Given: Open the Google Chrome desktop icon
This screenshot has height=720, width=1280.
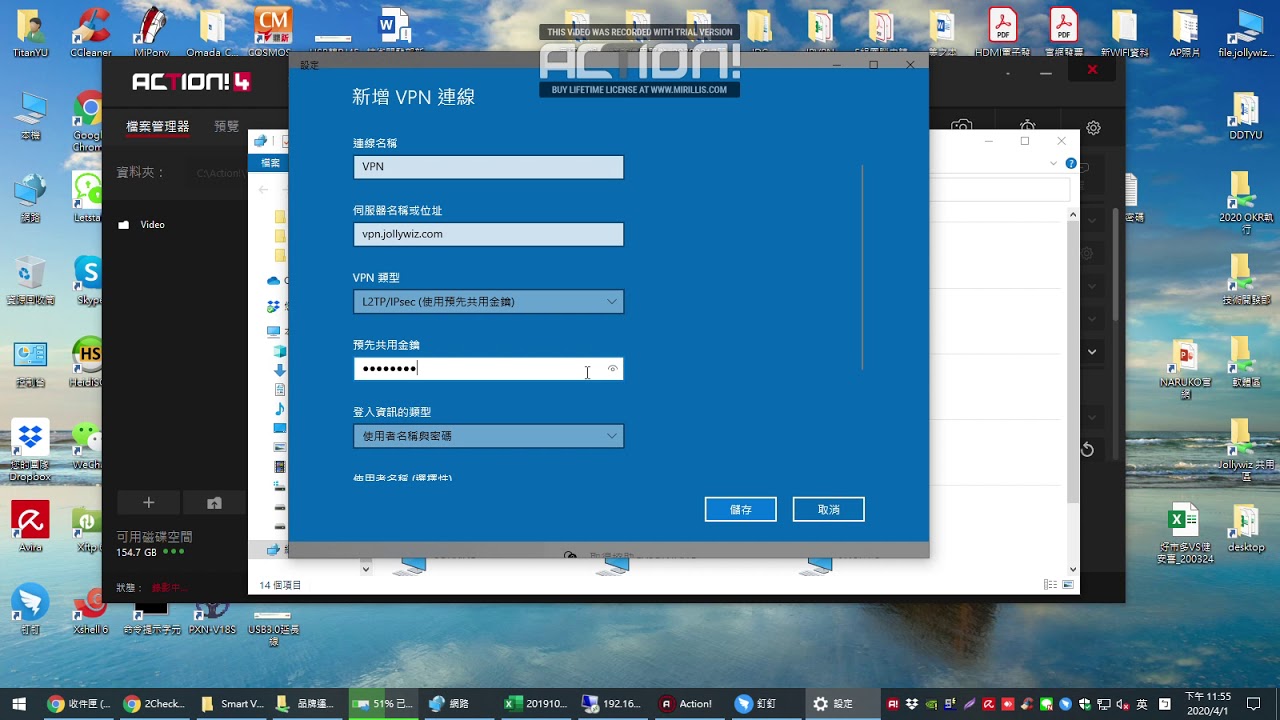Looking at the screenshot, I should [x=88, y=122].
